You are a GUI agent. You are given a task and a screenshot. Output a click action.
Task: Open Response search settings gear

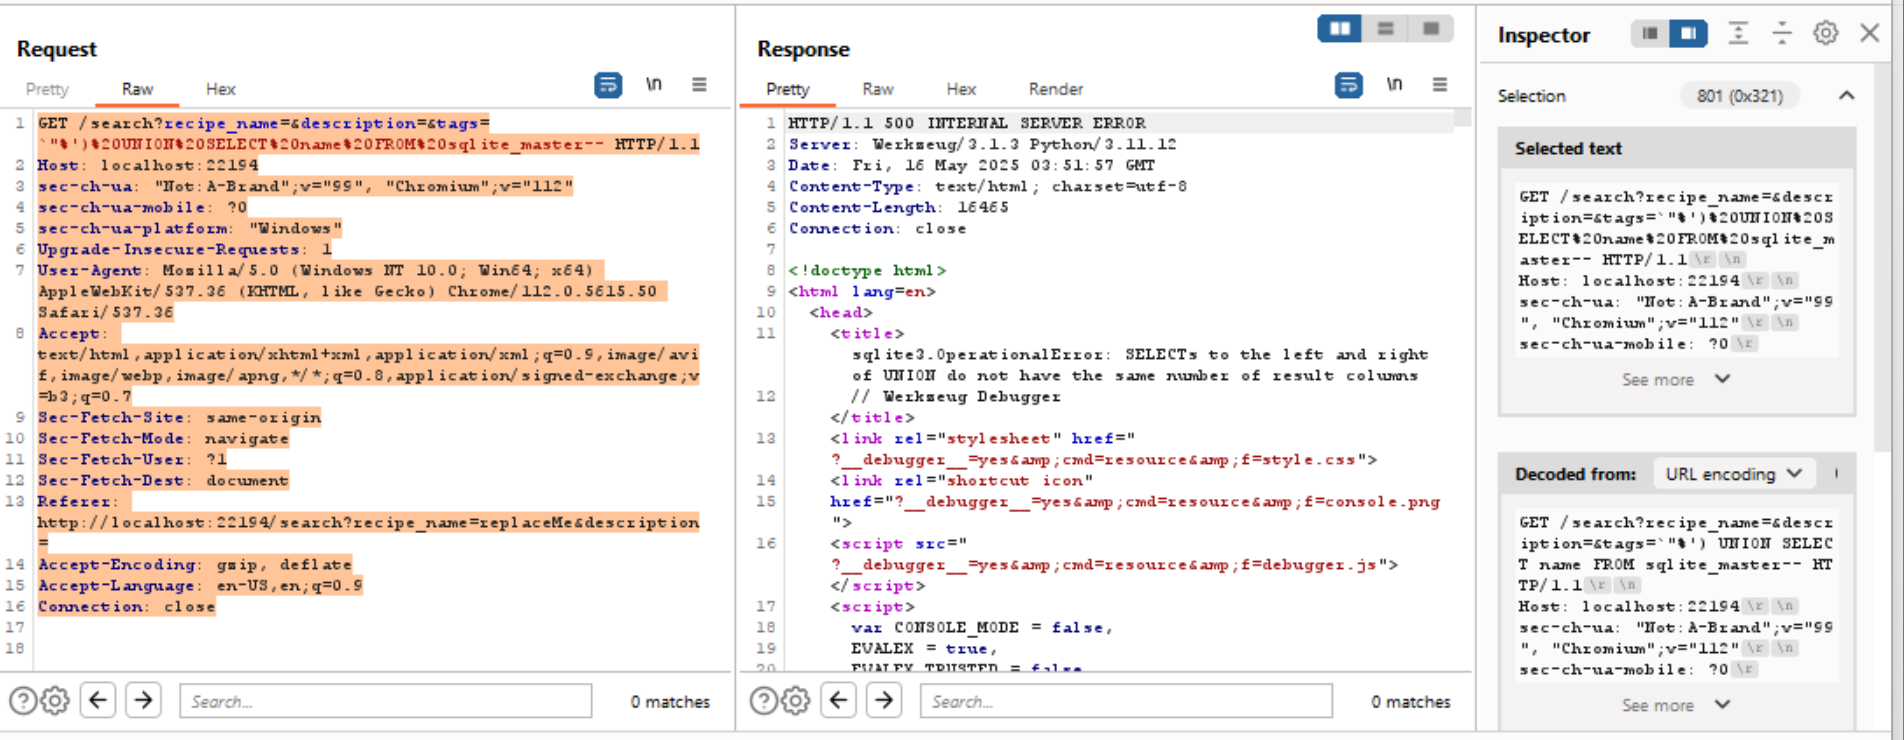click(796, 701)
